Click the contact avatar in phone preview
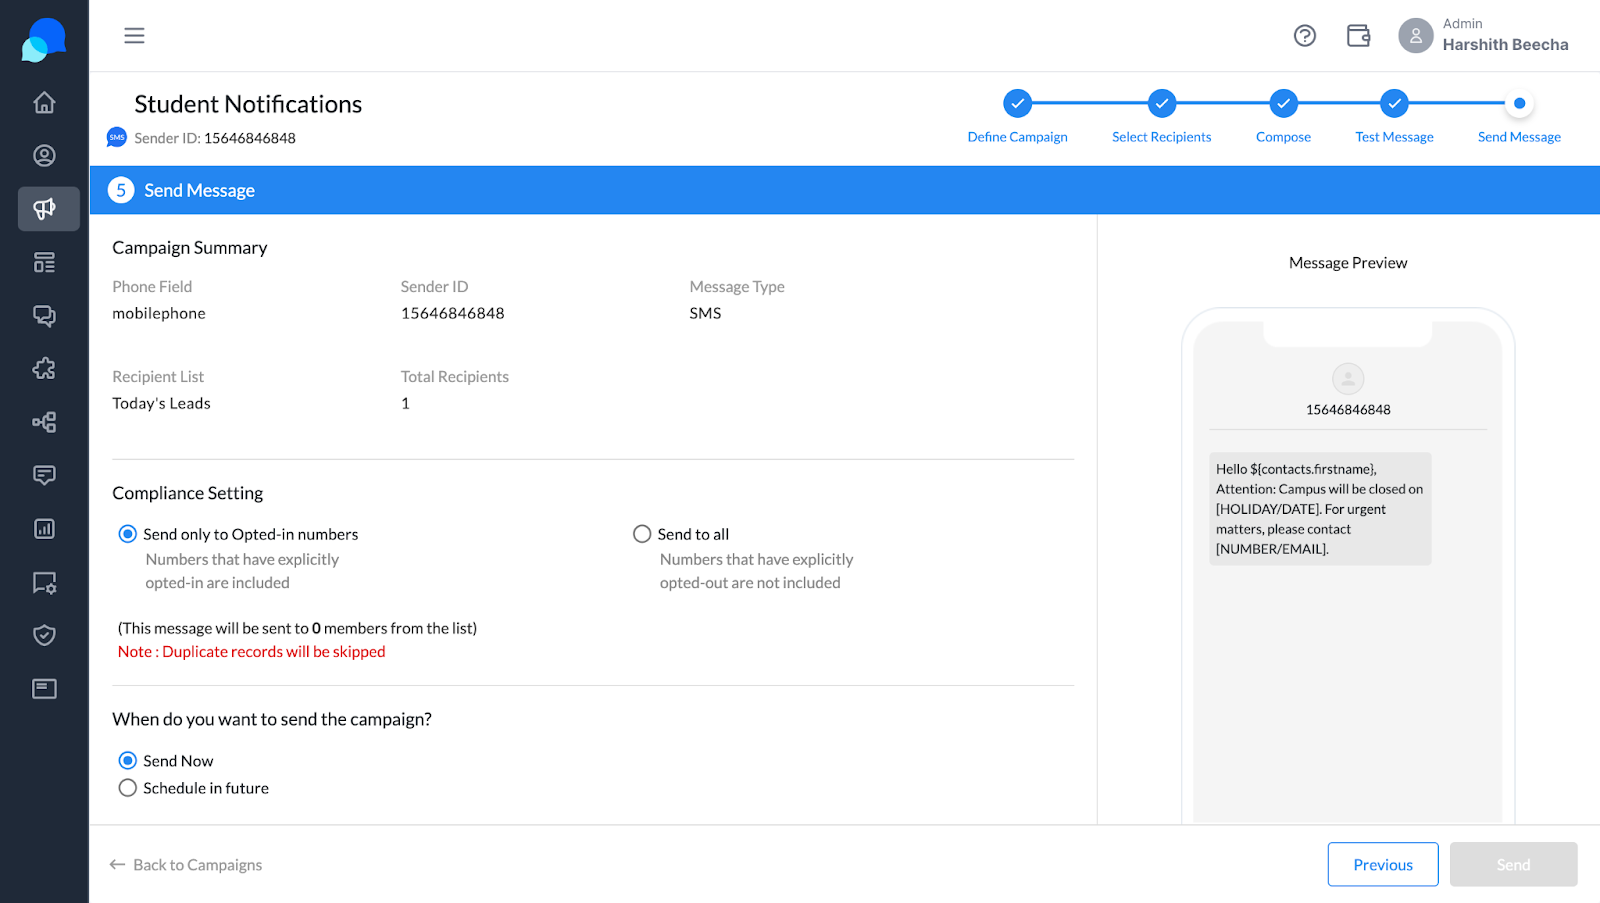This screenshot has width=1600, height=903. click(1348, 379)
